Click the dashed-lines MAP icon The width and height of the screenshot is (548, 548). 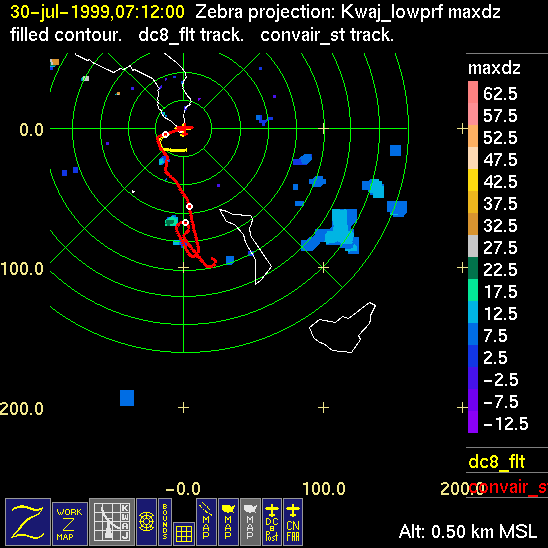206,521
